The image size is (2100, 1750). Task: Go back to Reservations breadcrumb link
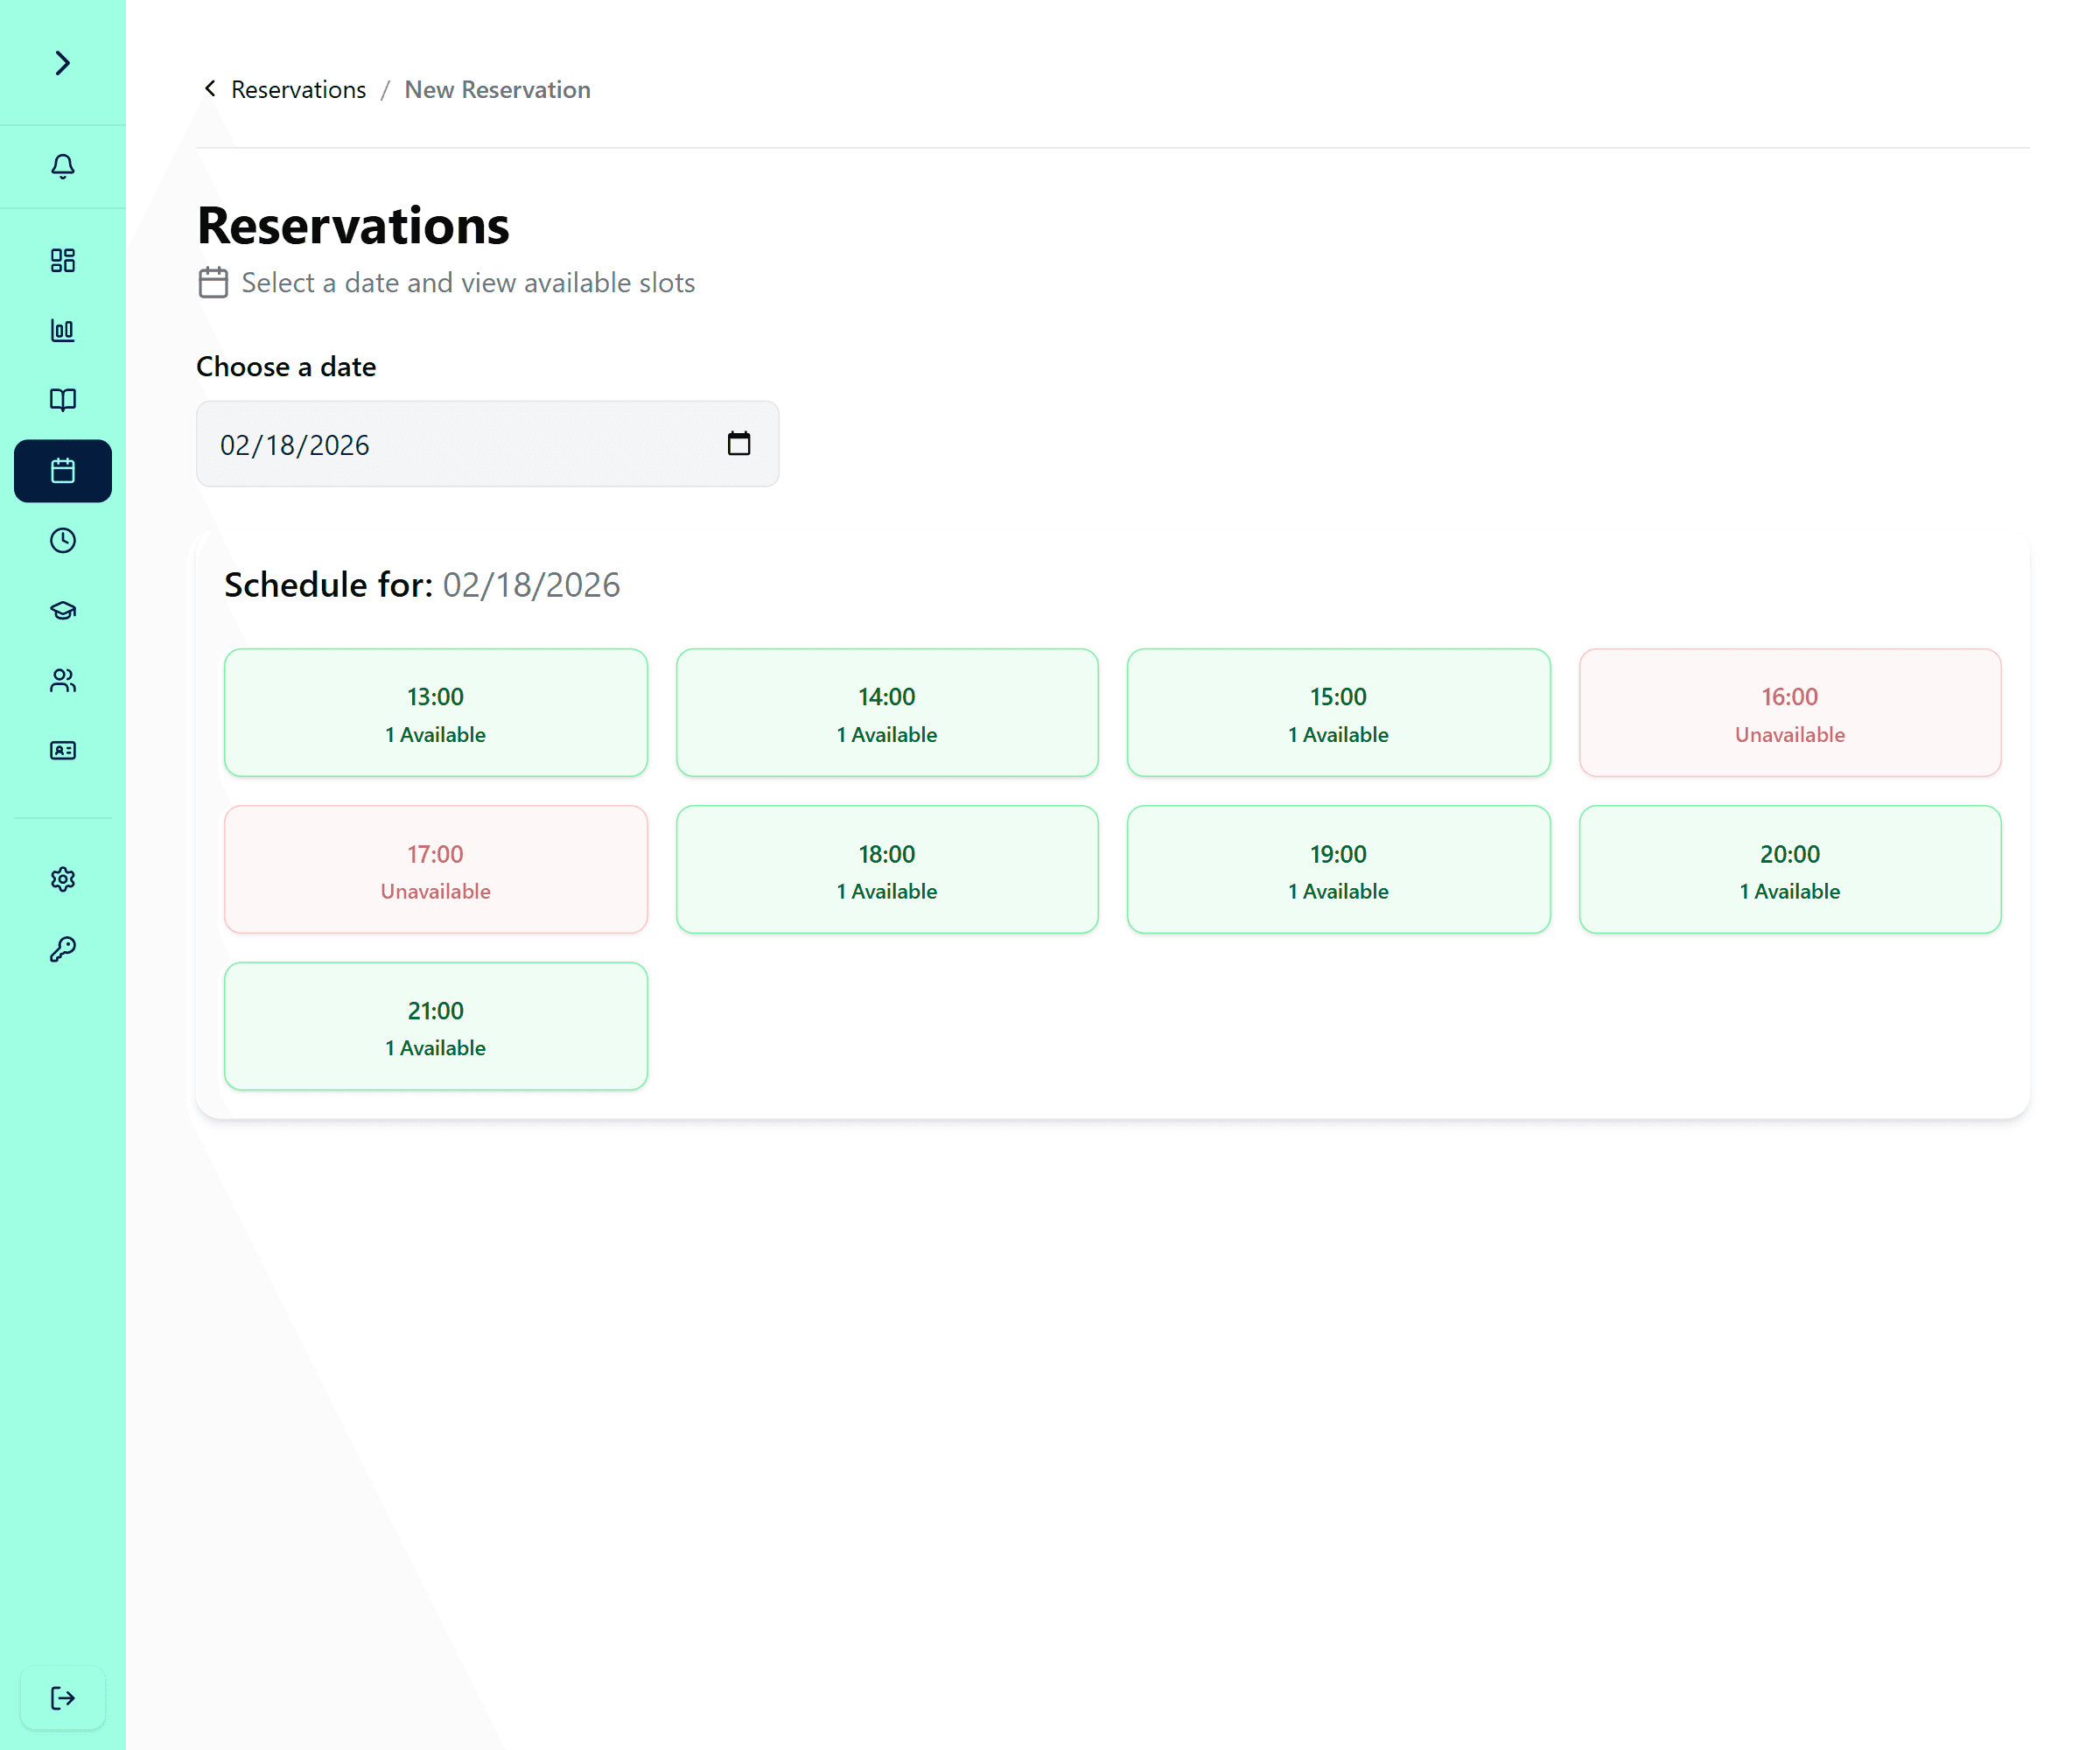[298, 90]
